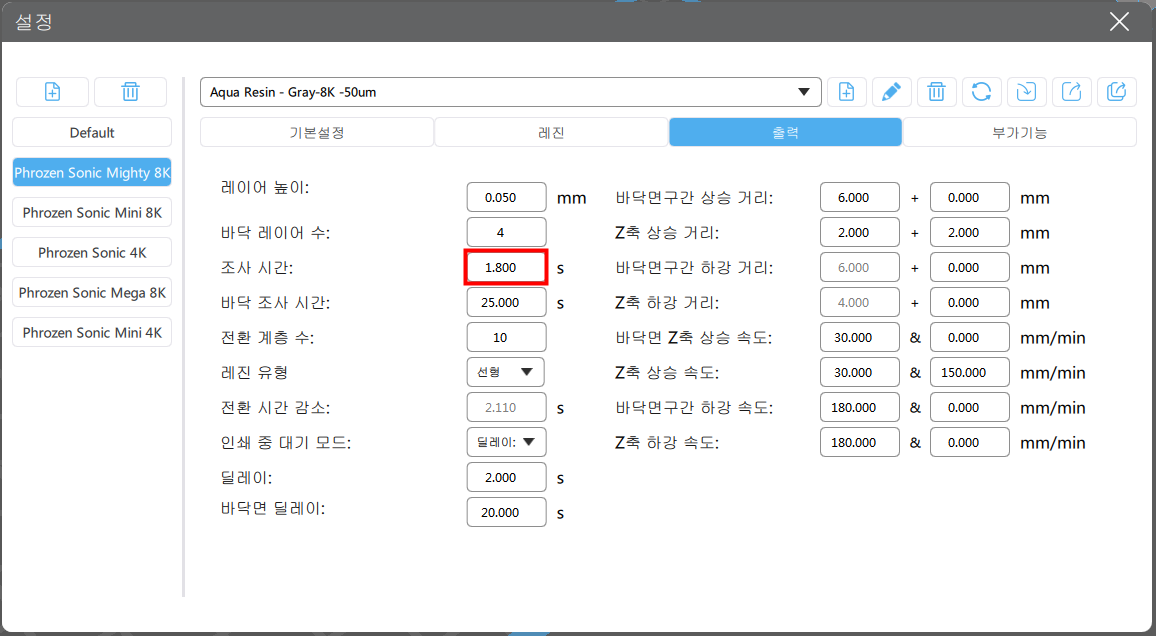Import a profile with the arrow-in icon
Viewport: 1156px width, 636px height.
(x=1026, y=92)
